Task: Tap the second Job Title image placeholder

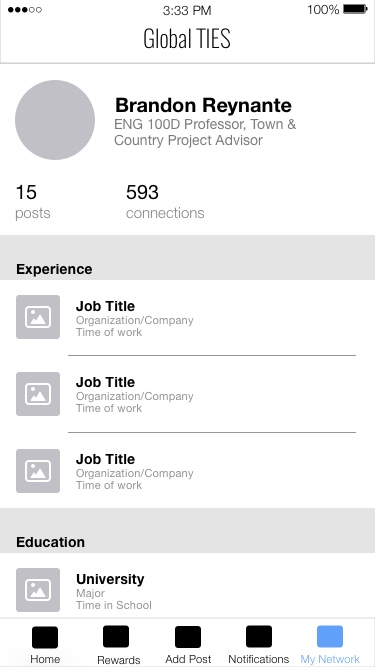Action: click(x=38, y=394)
